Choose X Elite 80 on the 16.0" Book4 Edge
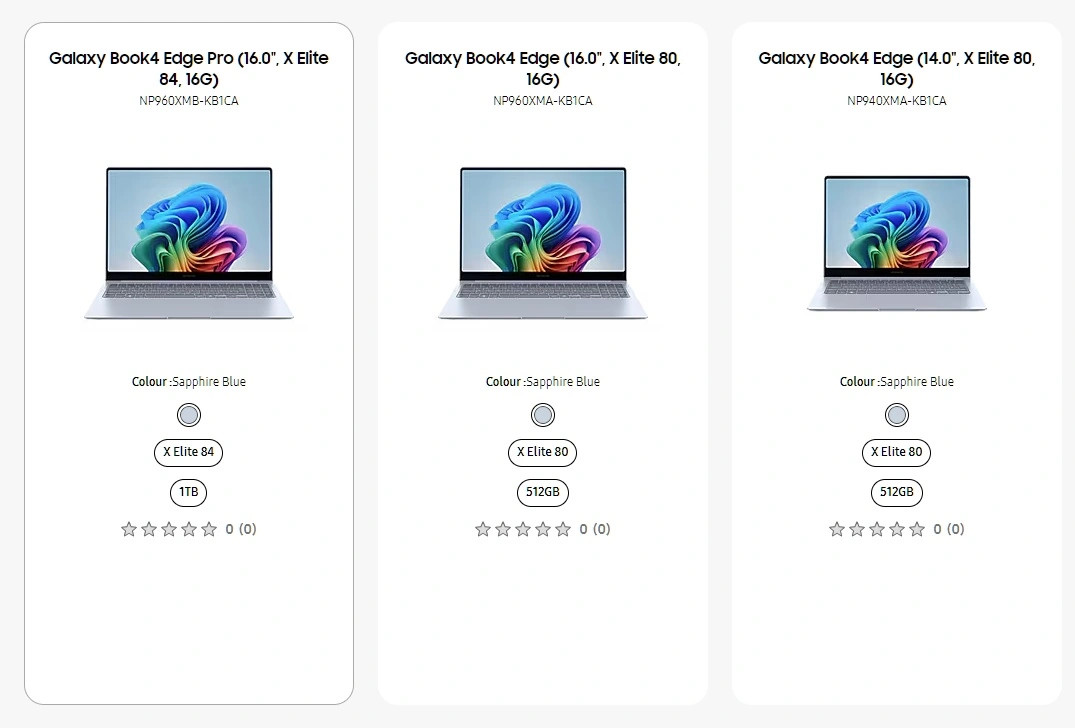The width and height of the screenshot is (1075, 728). click(542, 452)
